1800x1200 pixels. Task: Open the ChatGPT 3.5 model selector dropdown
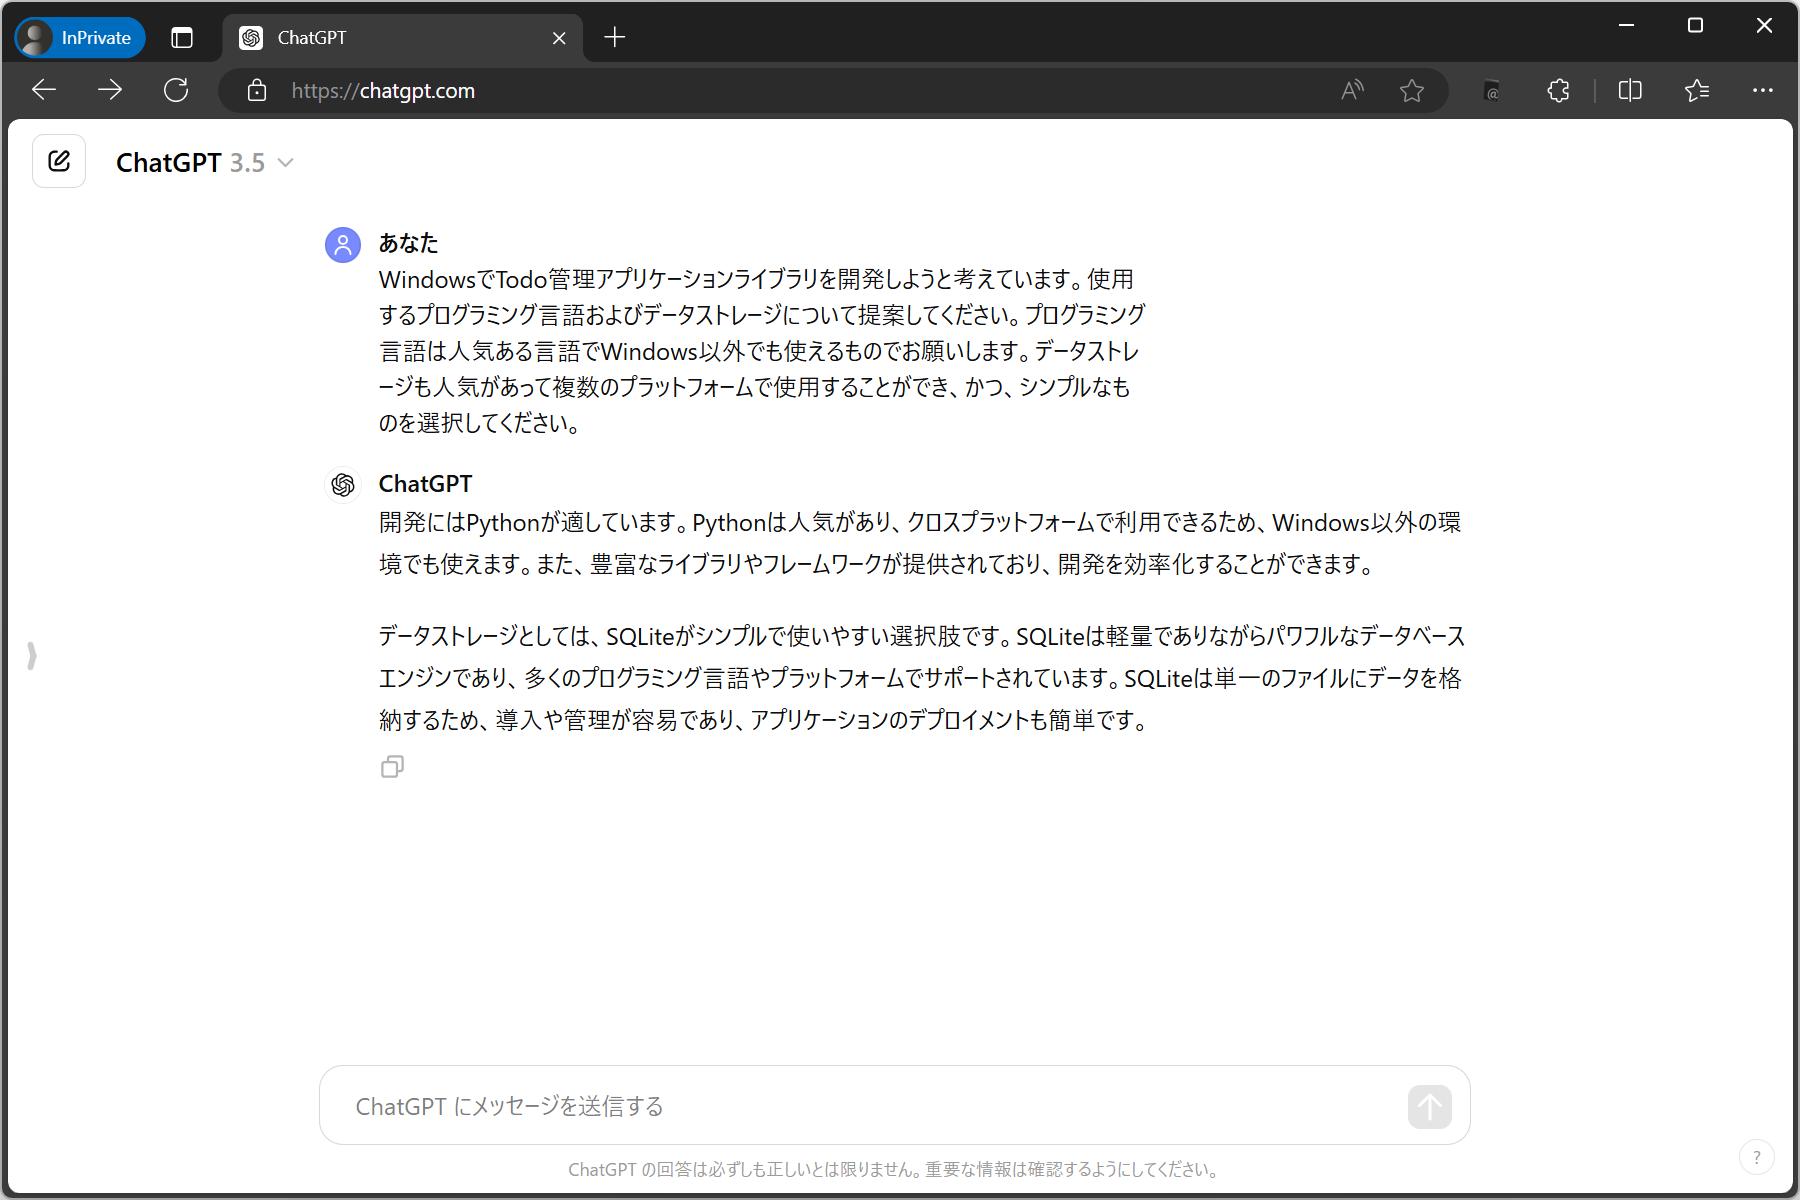point(204,162)
